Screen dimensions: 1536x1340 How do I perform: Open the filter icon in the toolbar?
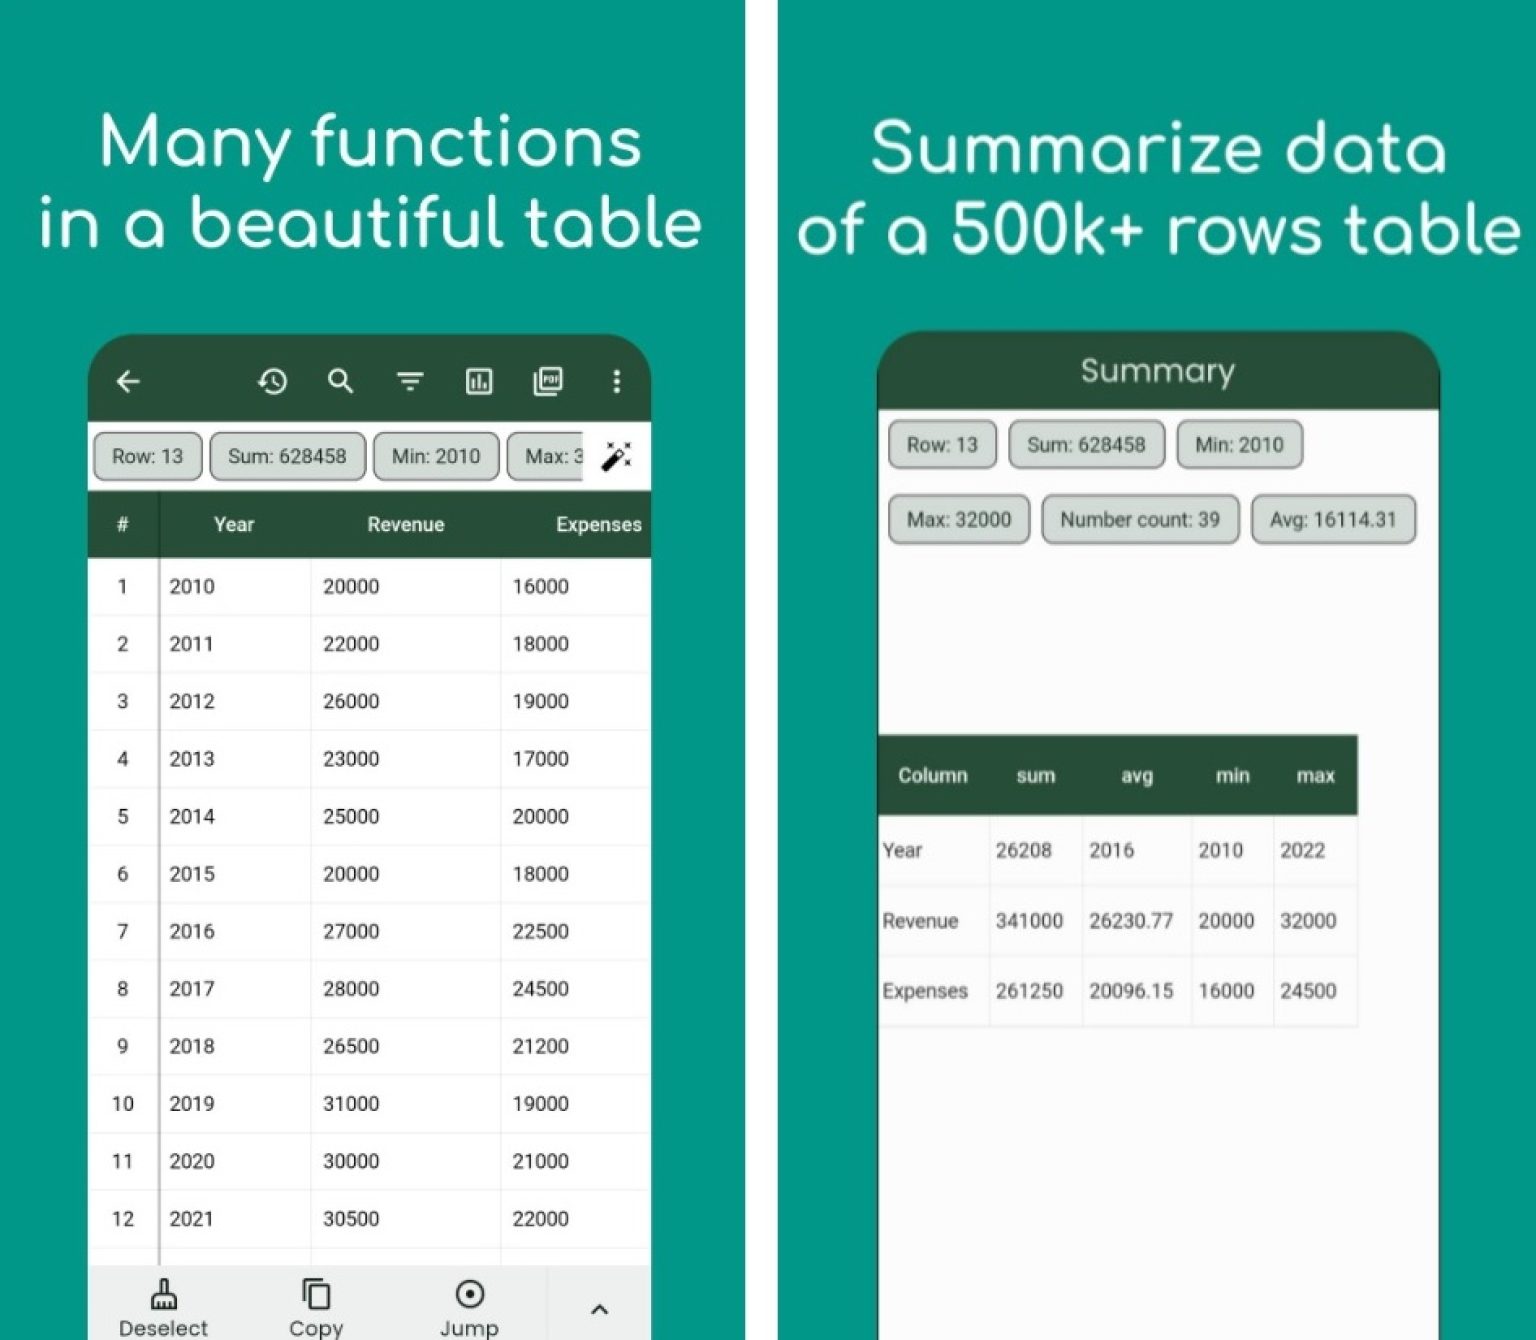(x=410, y=382)
